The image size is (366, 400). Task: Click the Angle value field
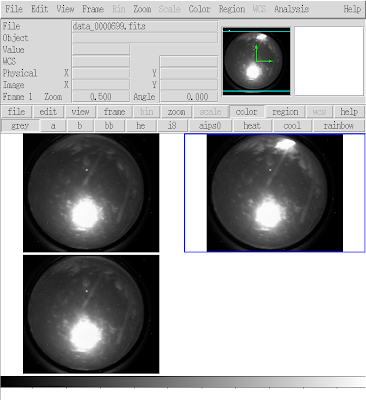(x=189, y=97)
